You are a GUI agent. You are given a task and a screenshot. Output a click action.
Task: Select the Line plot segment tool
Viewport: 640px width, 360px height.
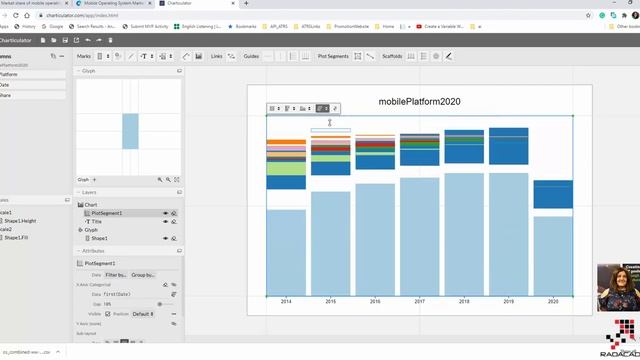(370, 56)
